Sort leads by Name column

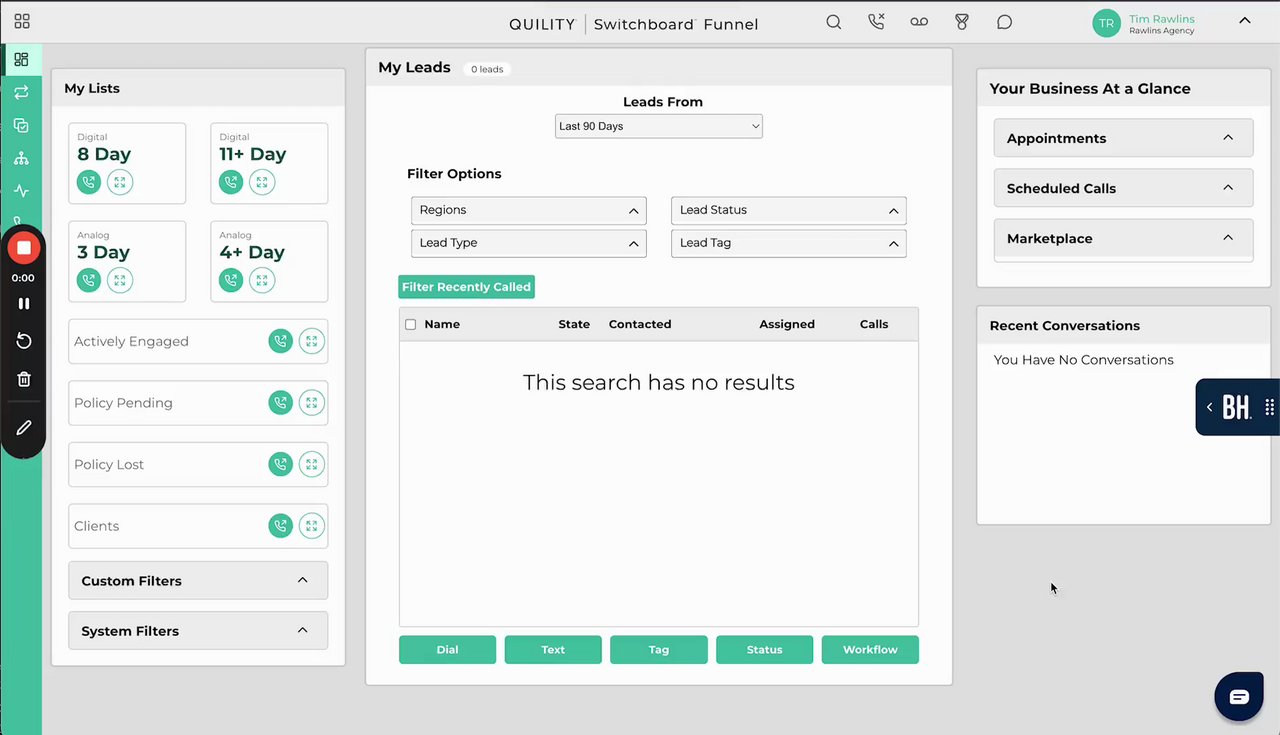click(x=442, y=324)
